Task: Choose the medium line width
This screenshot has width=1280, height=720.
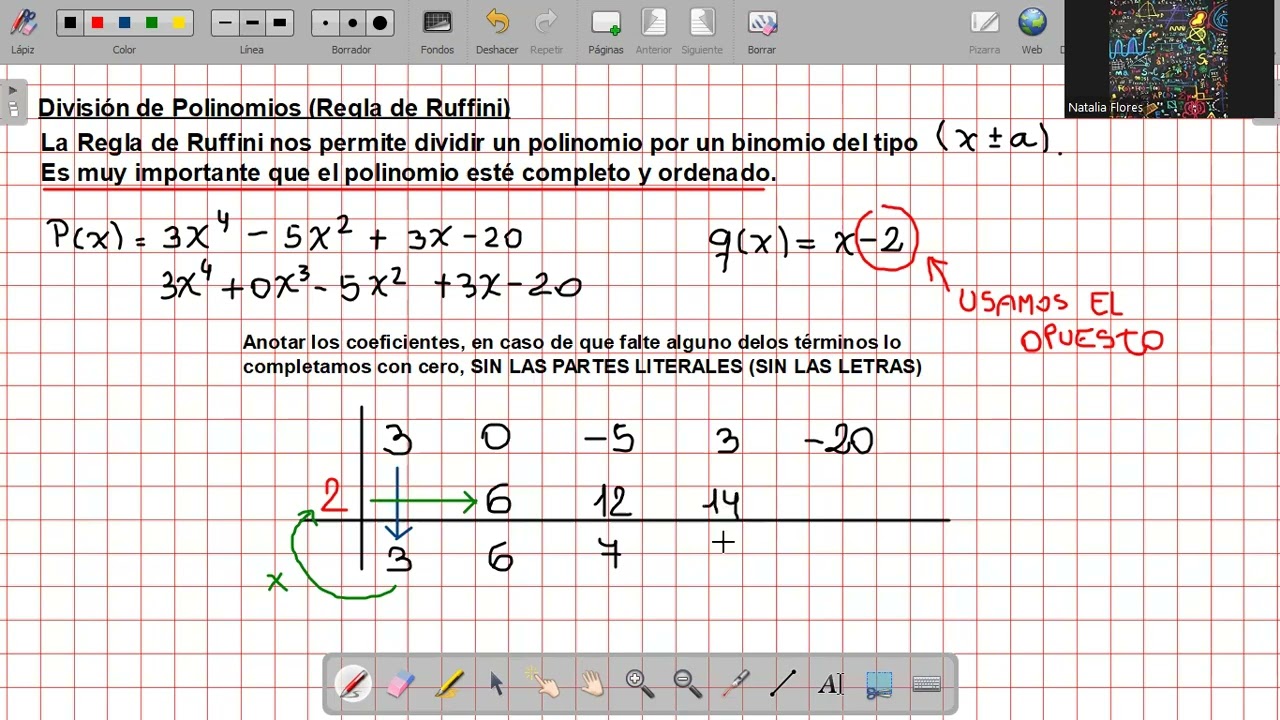Action: 252,23
